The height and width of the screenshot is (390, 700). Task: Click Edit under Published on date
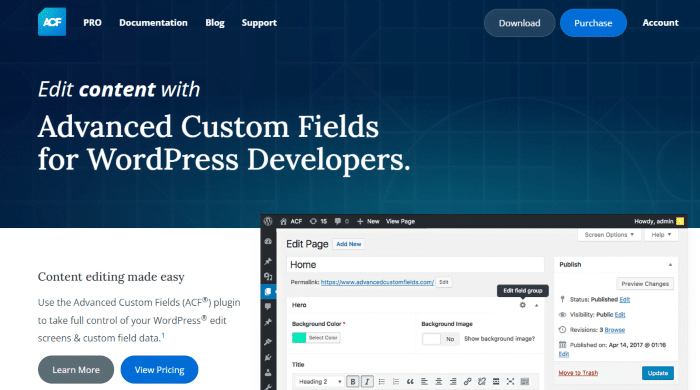(x=564, y=354)
